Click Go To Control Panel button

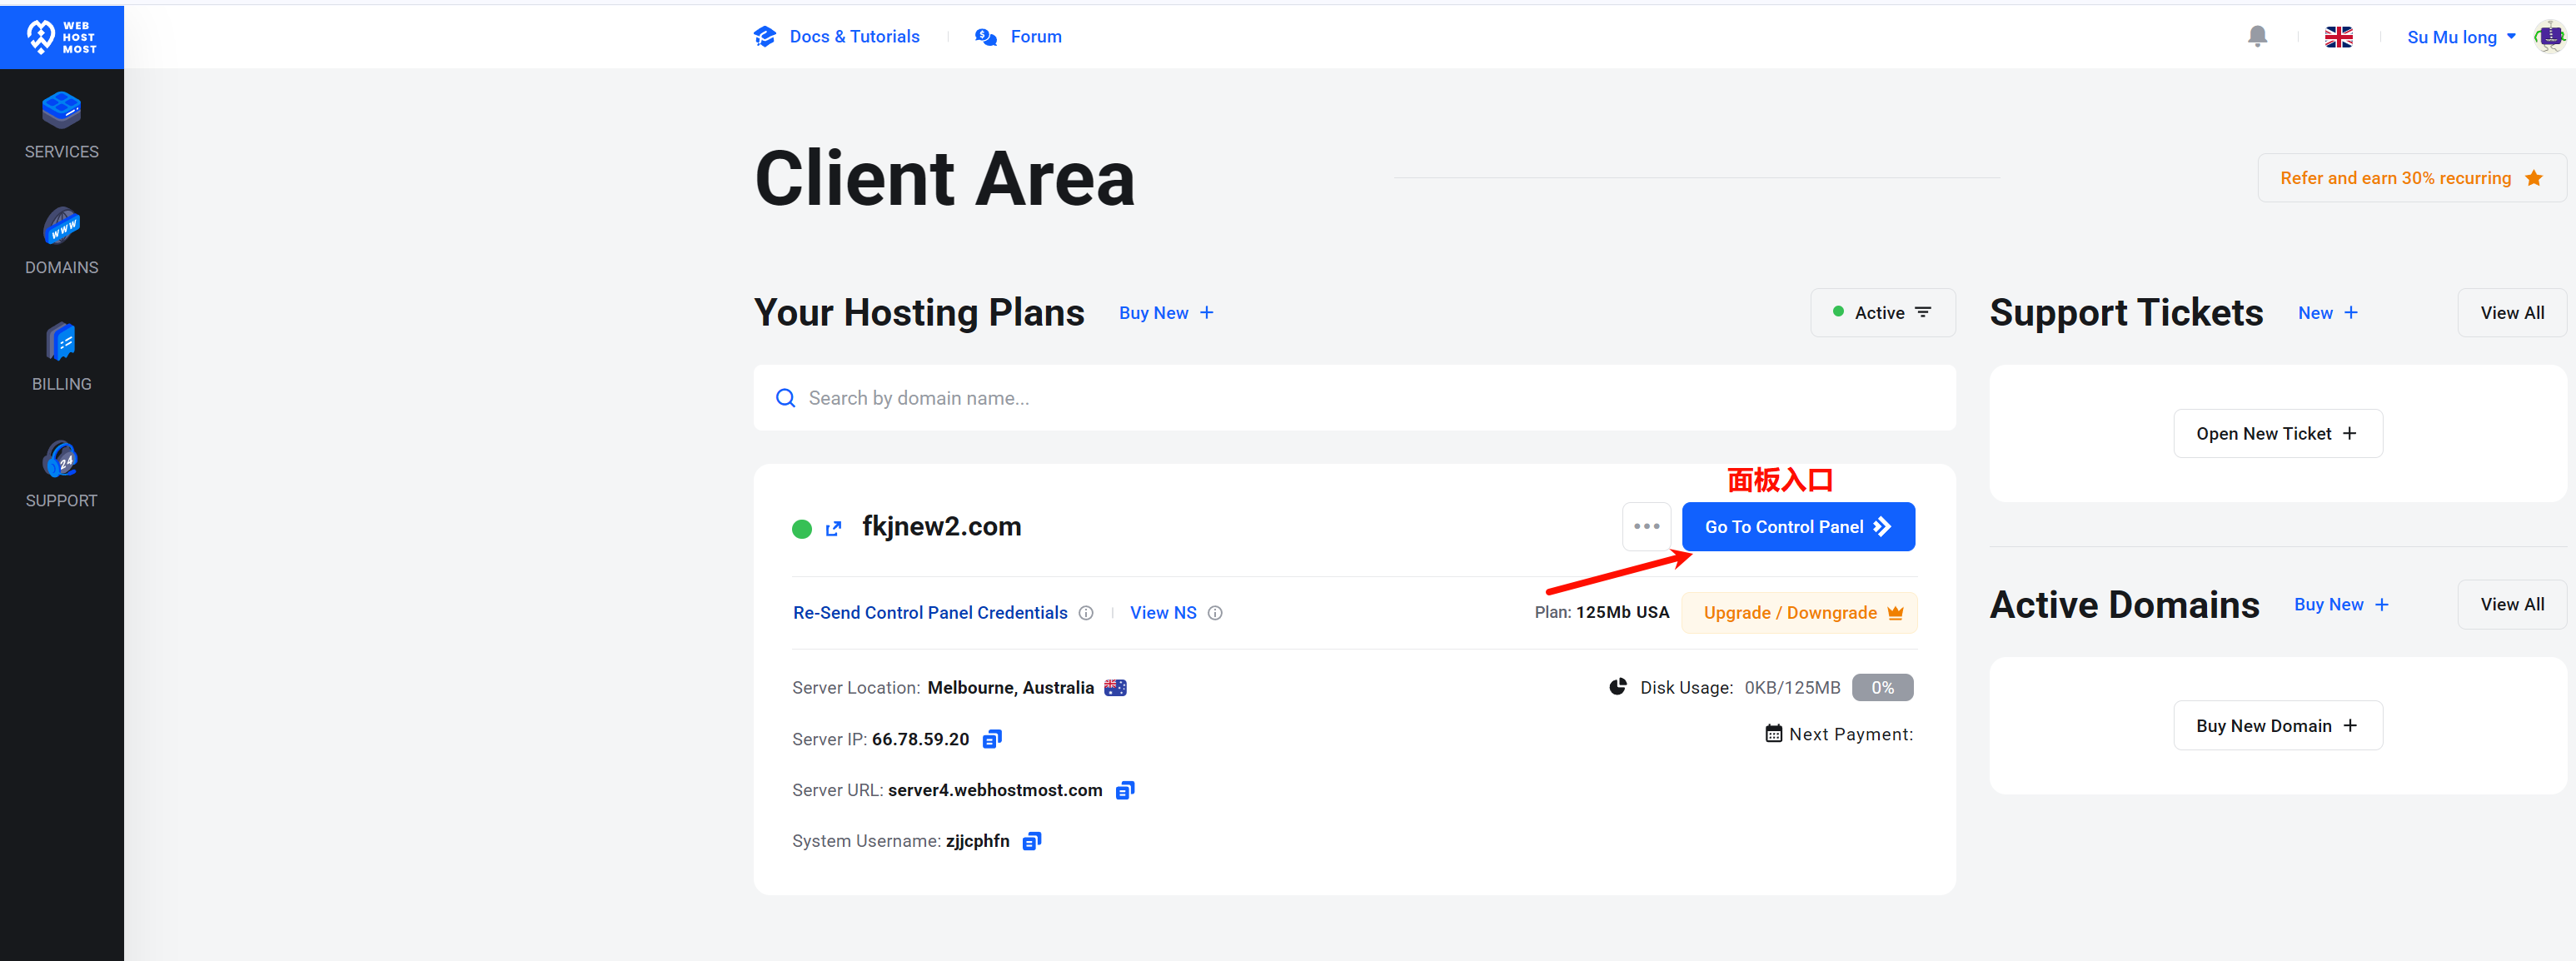1797,526
